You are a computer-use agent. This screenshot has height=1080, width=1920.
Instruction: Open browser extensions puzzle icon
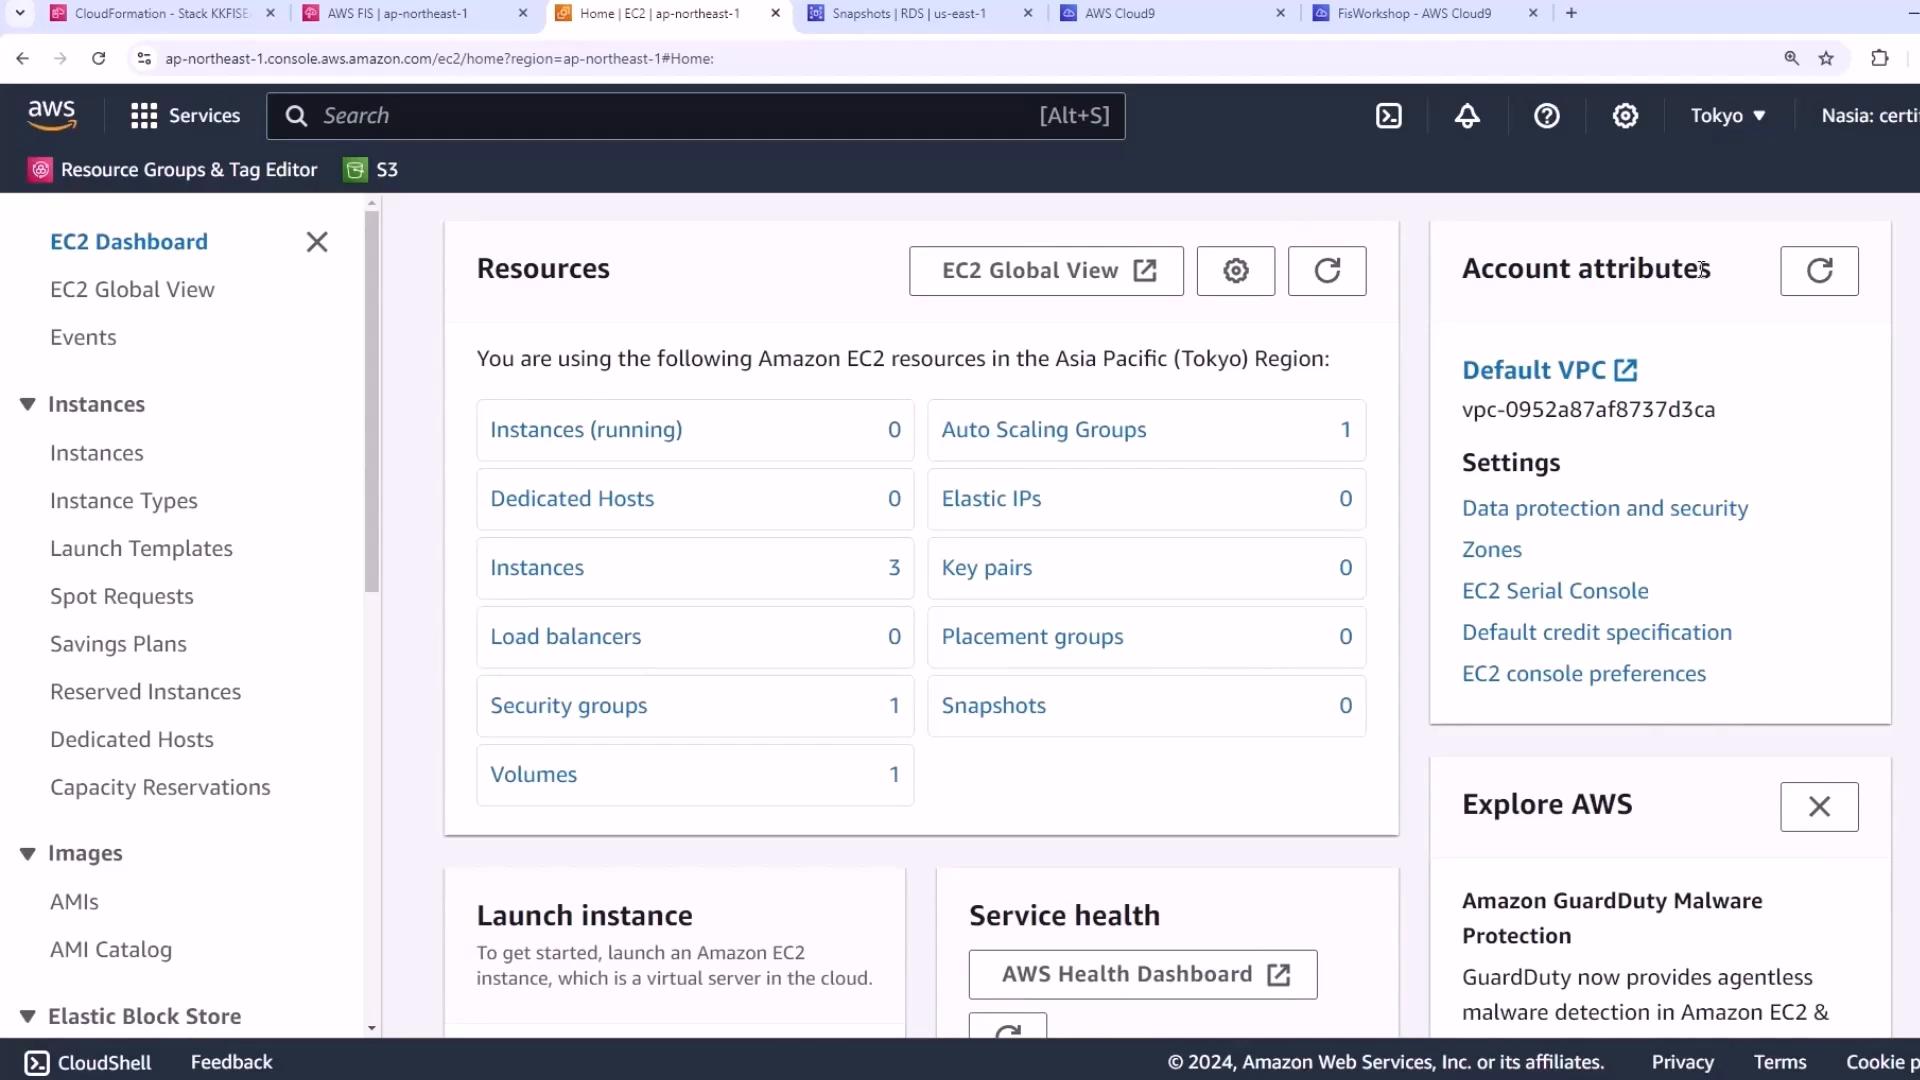pos(1880,59)
